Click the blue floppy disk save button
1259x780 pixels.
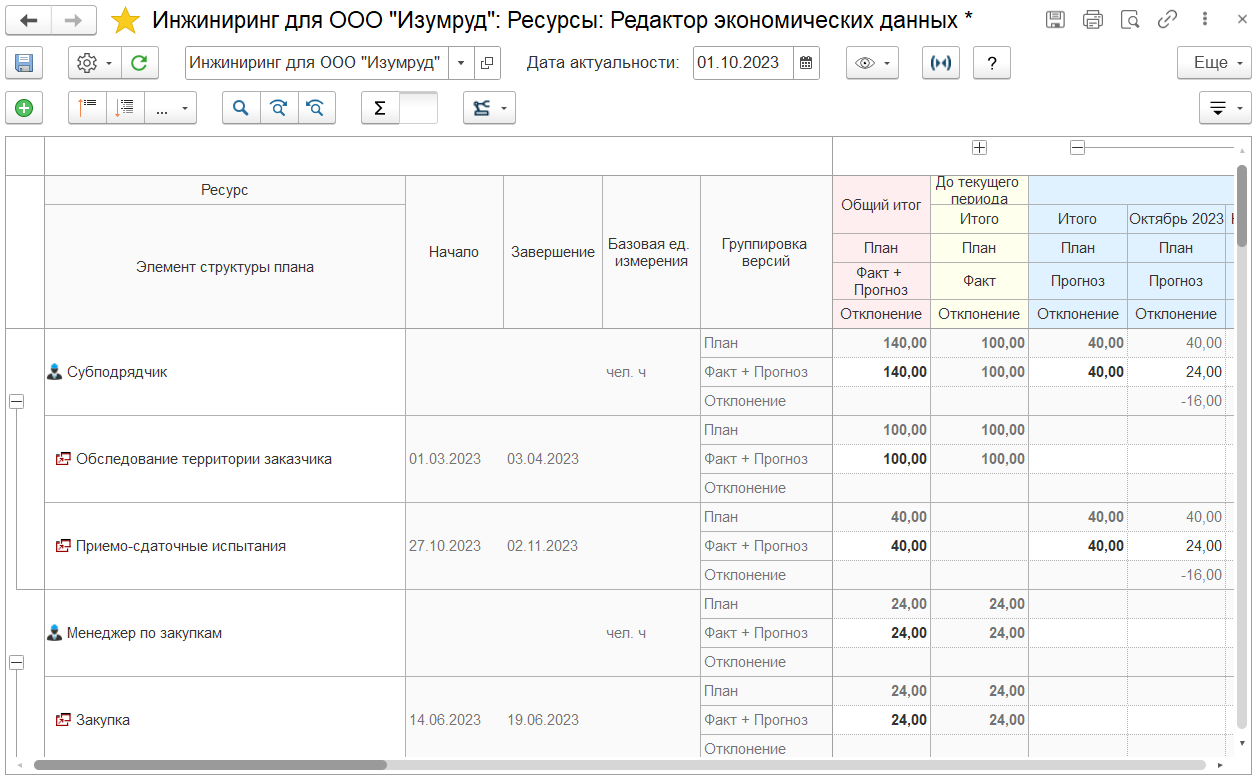point(24,63)
